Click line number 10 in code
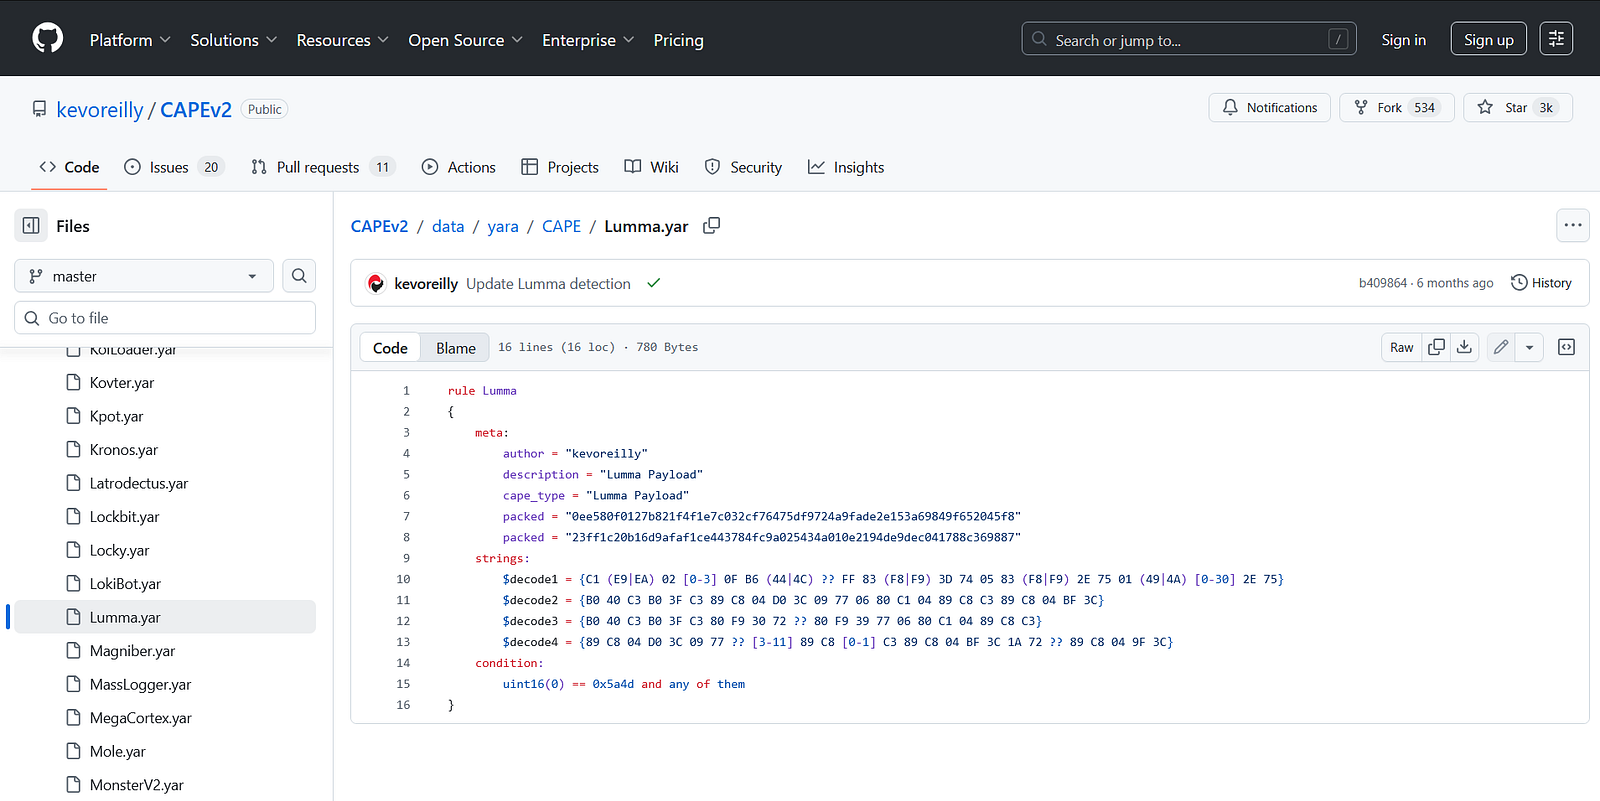 pos(403,579)
